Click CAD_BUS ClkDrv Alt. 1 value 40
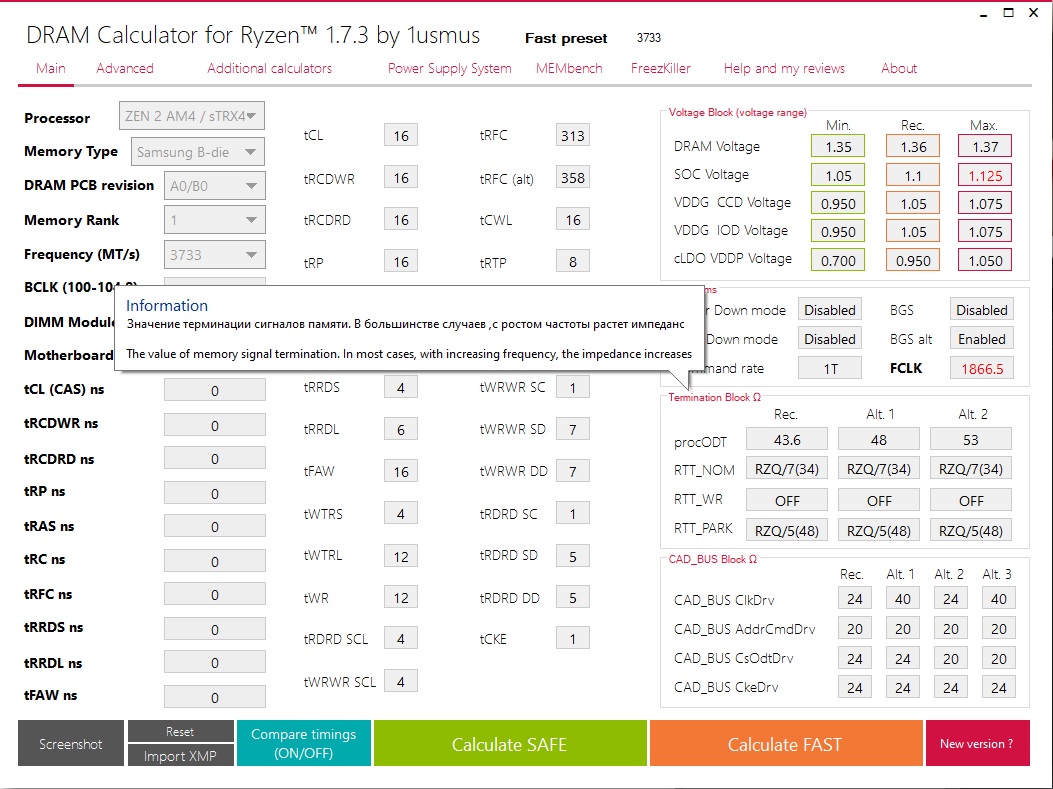Screen dimensions: 1053x789 (903, 598)
